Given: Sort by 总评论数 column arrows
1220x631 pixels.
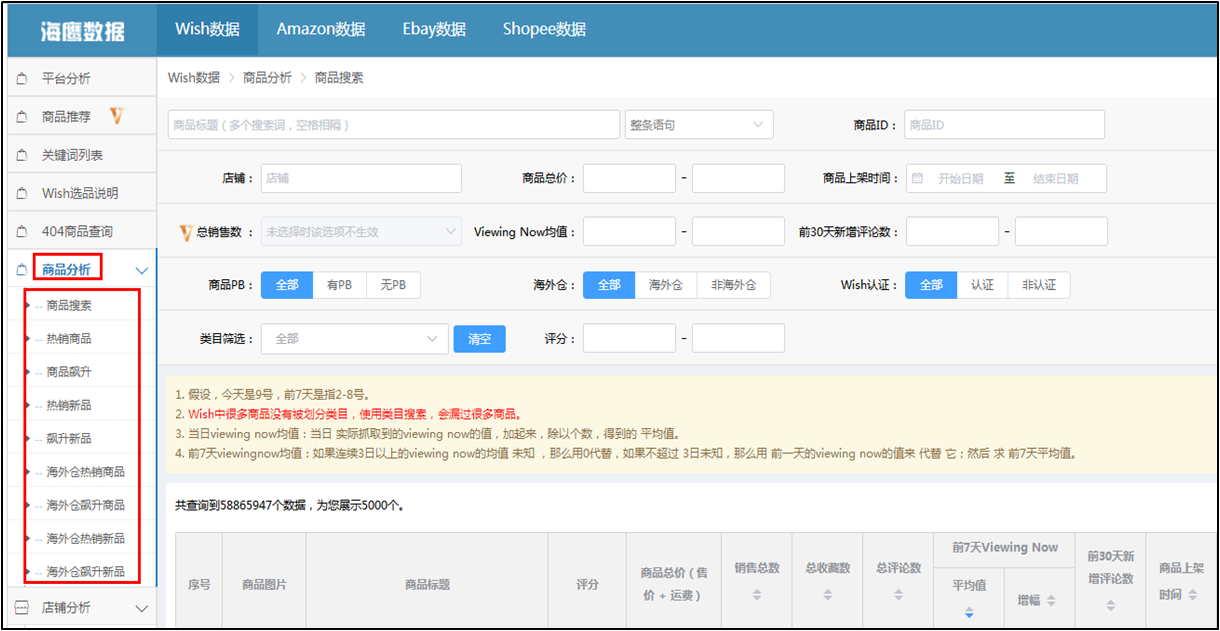Looking at the screenshot, I should point(897,595).
